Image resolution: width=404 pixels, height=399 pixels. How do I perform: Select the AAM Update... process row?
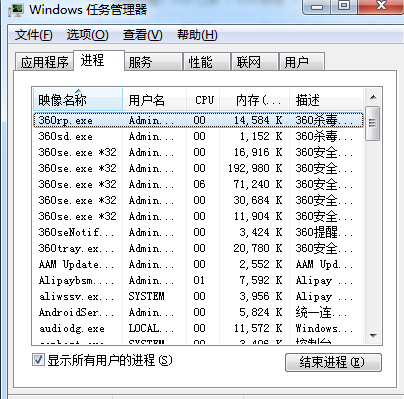198,264
